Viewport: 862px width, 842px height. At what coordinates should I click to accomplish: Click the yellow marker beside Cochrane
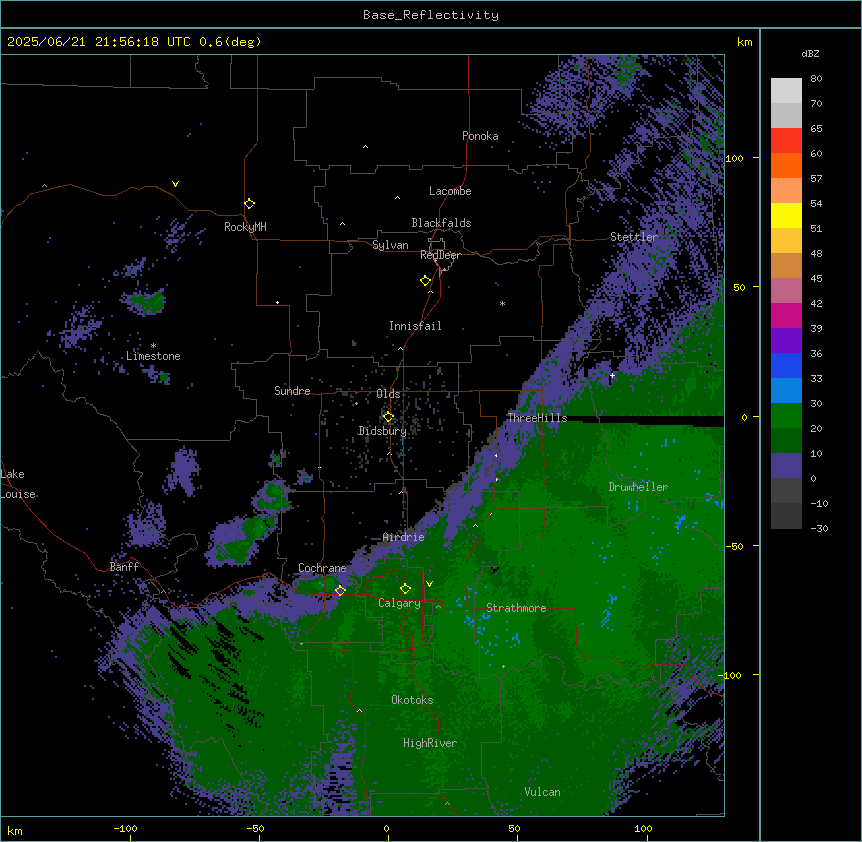point(340,590)
